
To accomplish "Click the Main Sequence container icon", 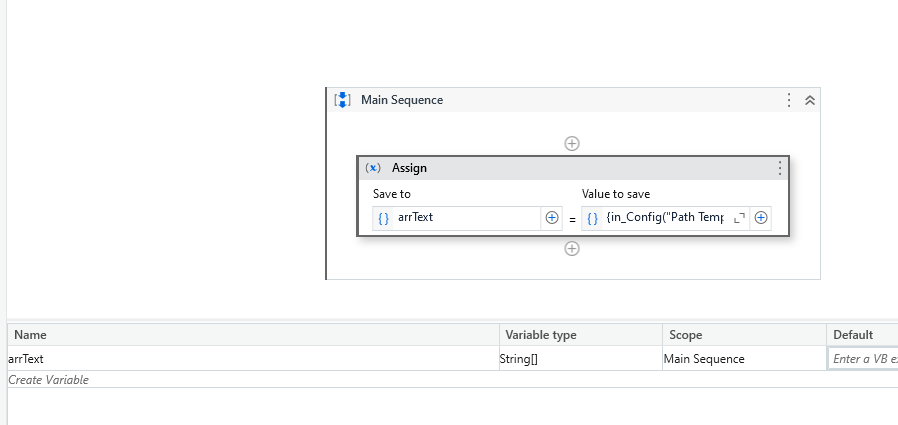I will point(342,100).
